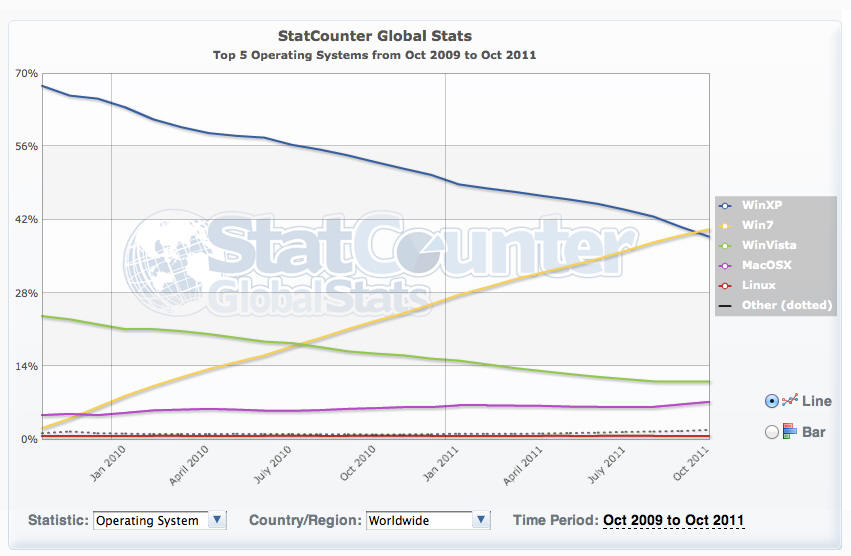Click the Win7 legend label
The image size is (851, 556).
(757, 225)
